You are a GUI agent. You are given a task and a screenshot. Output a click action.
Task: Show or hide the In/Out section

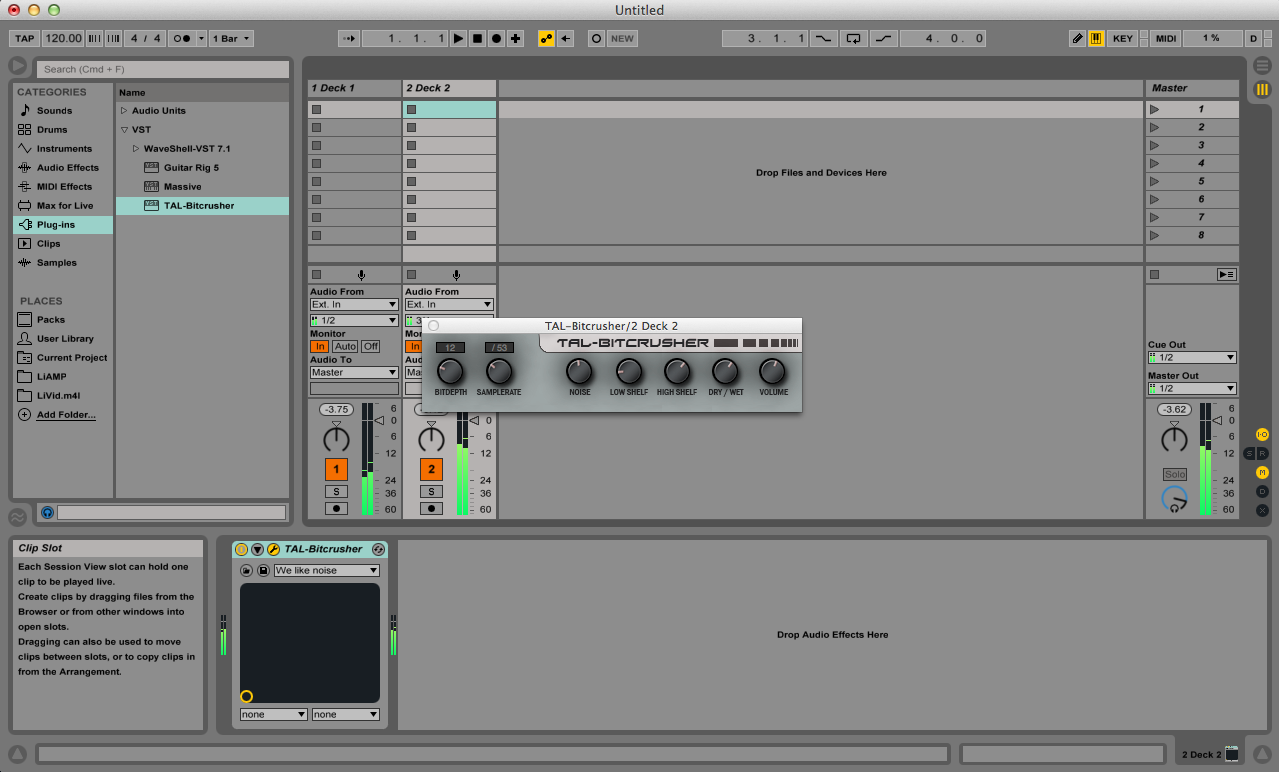point(1262,434)
